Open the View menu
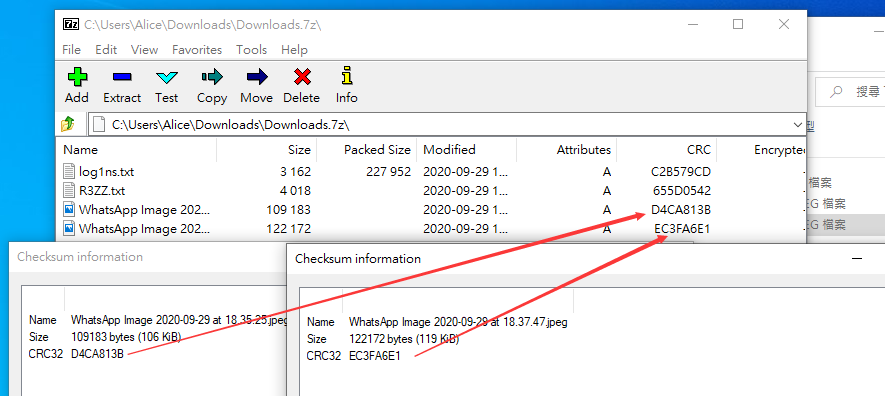Viewport: 885px width, 396px height. [144, 50]
